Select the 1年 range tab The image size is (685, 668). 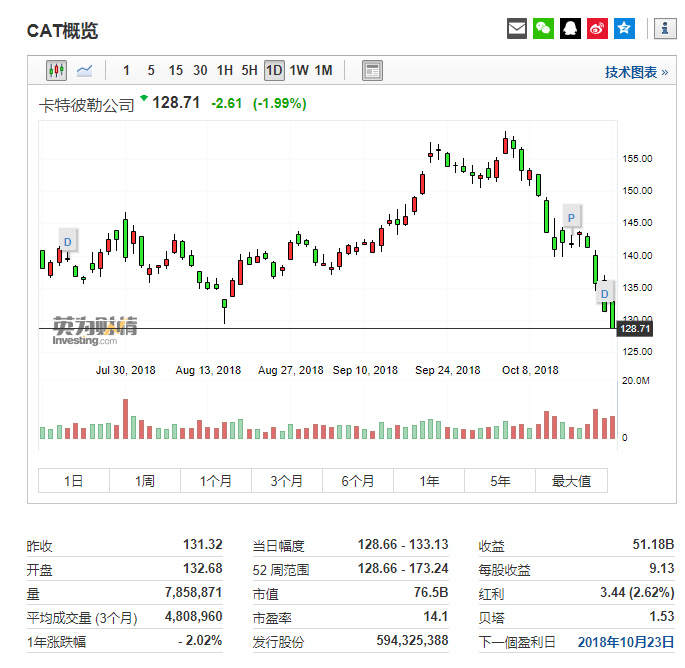(429, 481)
